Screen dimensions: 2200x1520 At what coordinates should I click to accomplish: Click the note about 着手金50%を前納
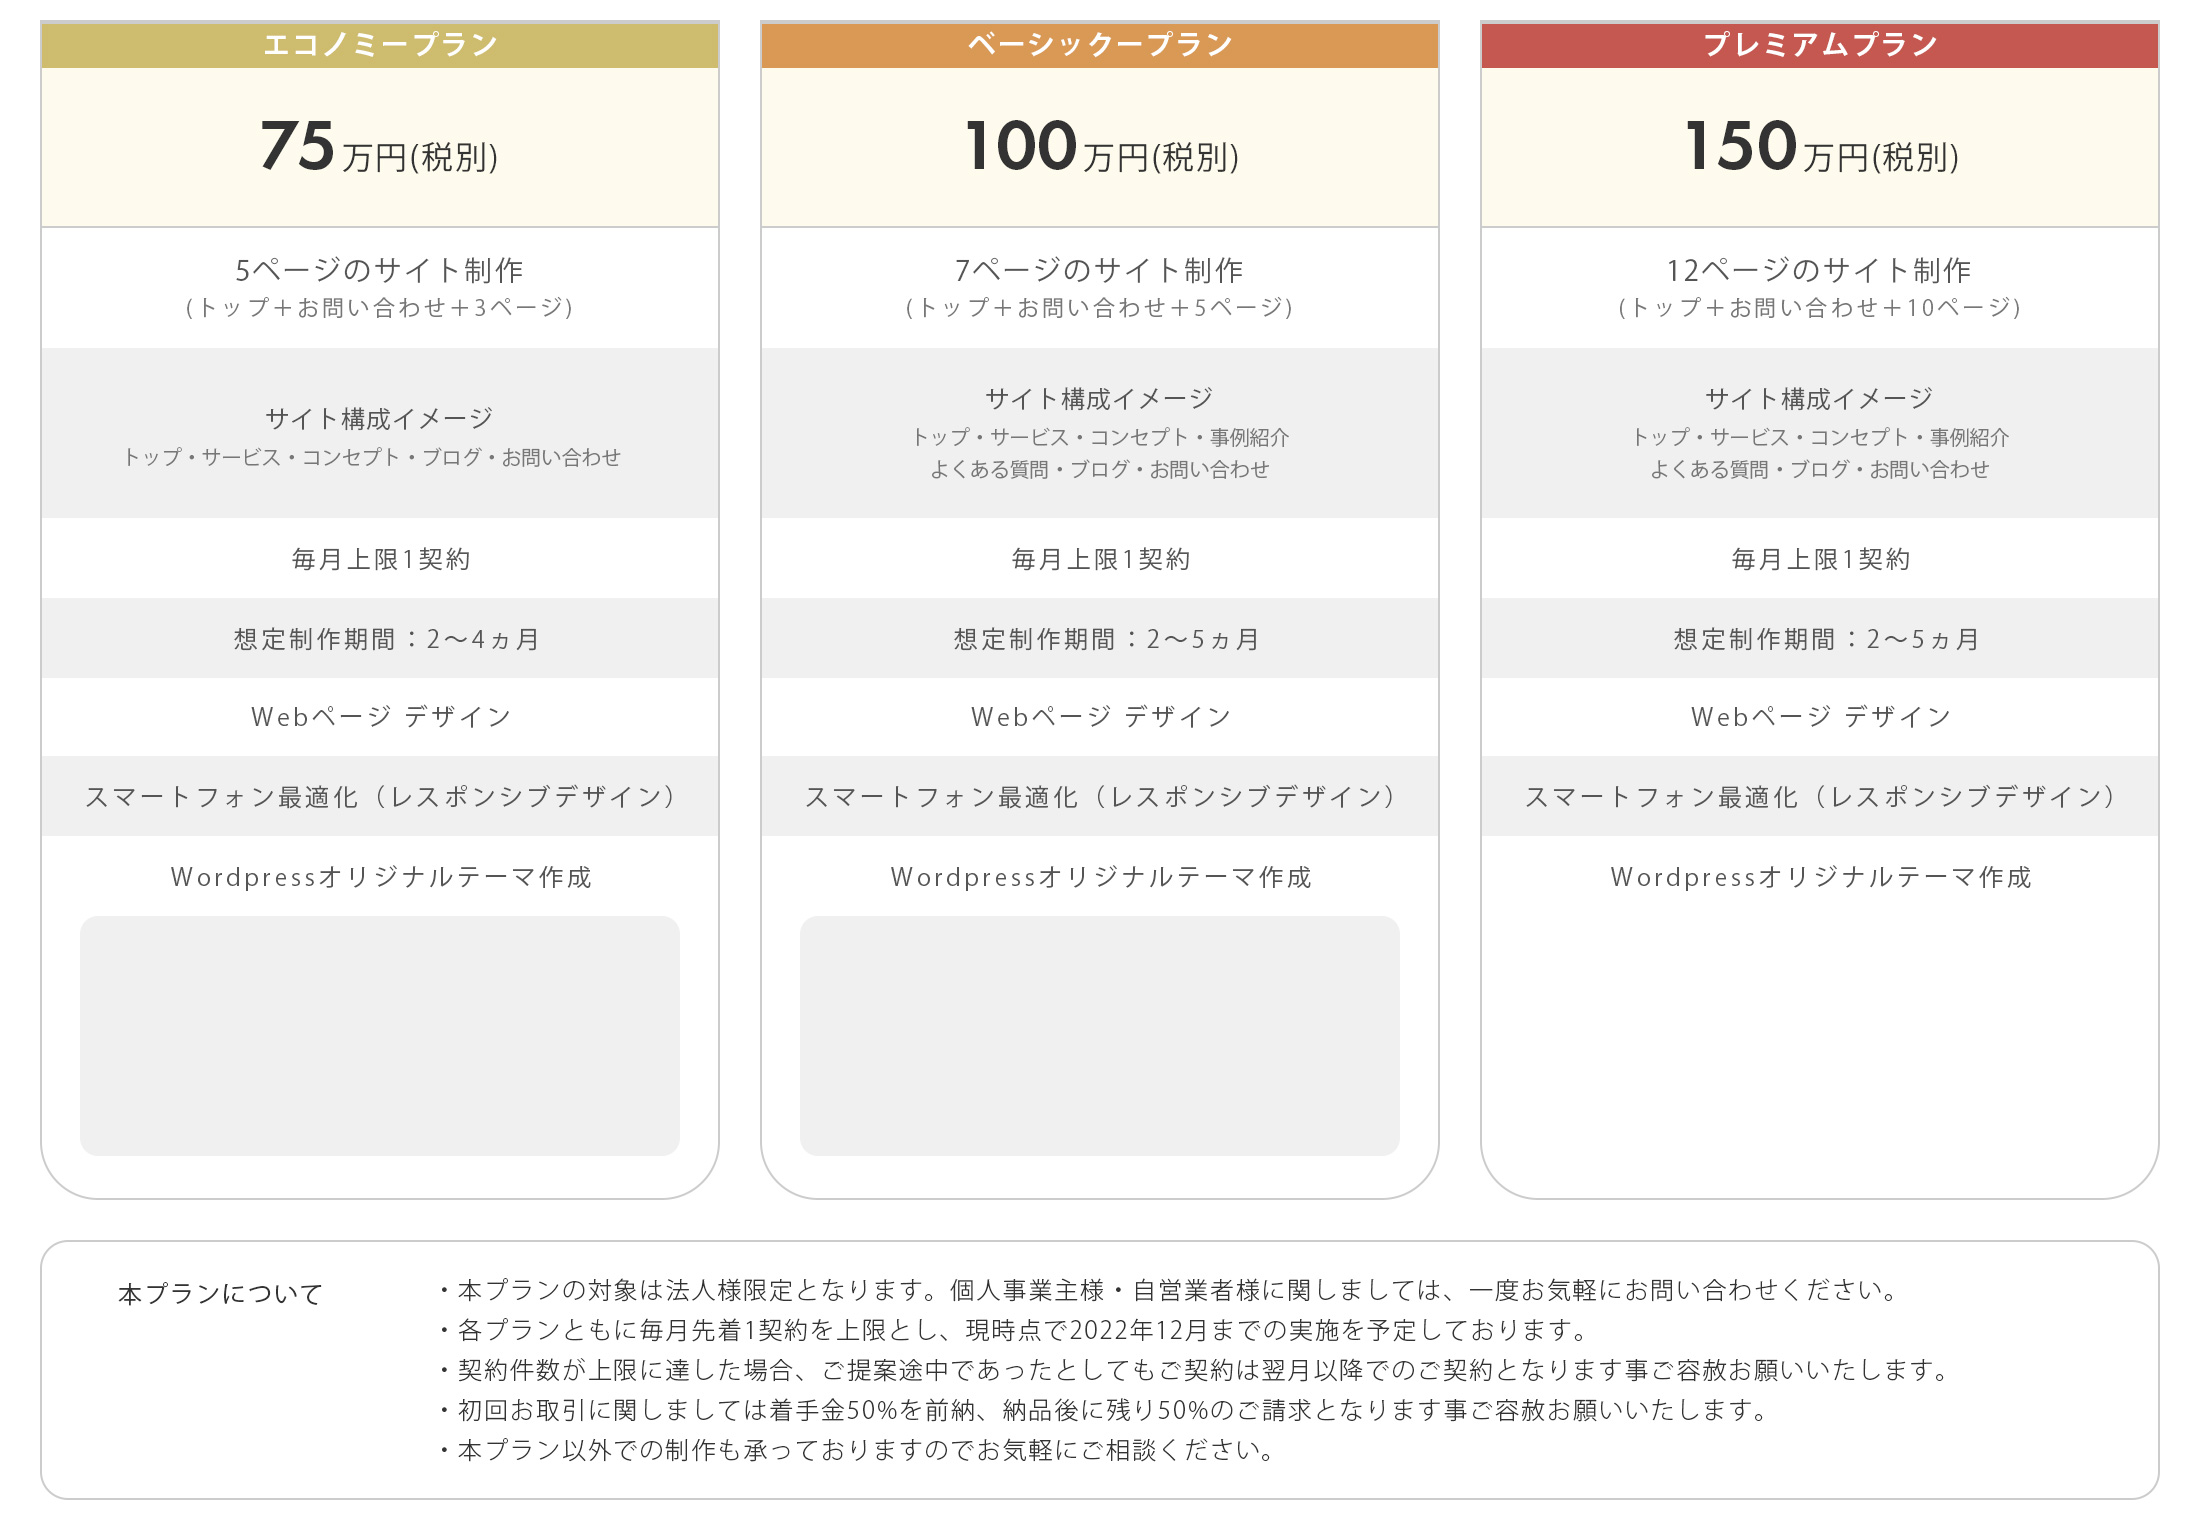(1104, 1410)
